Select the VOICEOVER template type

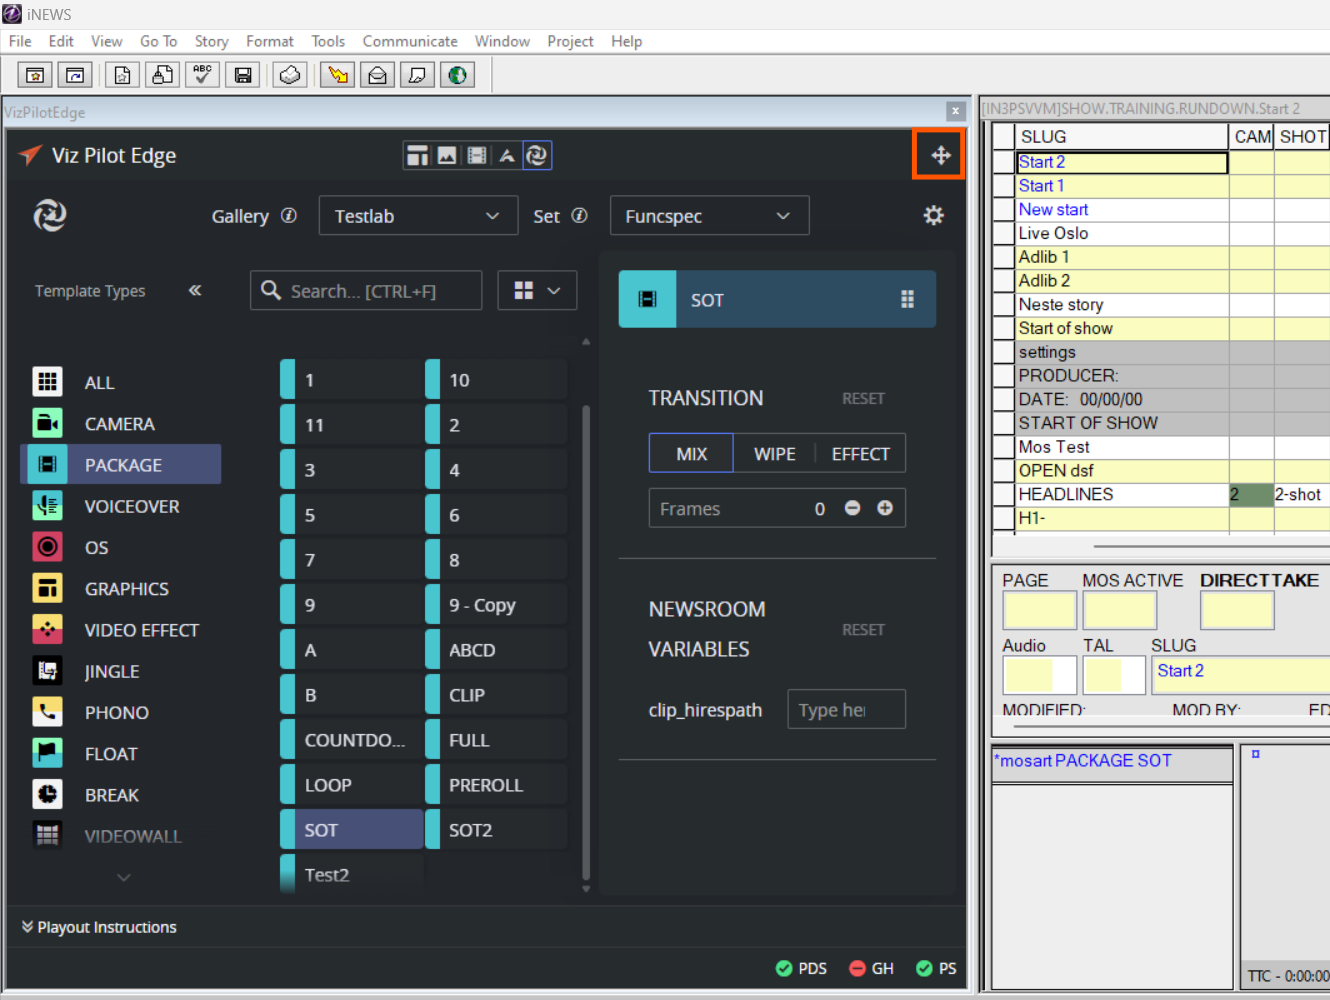click(x=121, y=506)
